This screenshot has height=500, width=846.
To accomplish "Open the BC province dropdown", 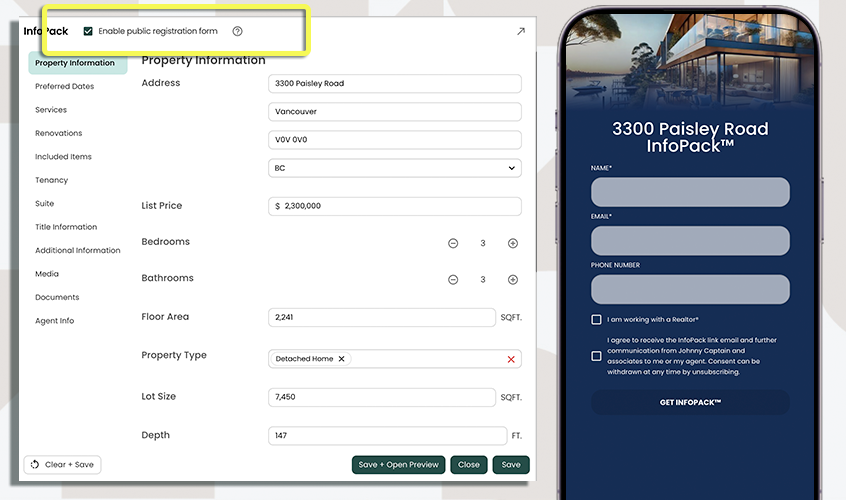I will 395,168.
